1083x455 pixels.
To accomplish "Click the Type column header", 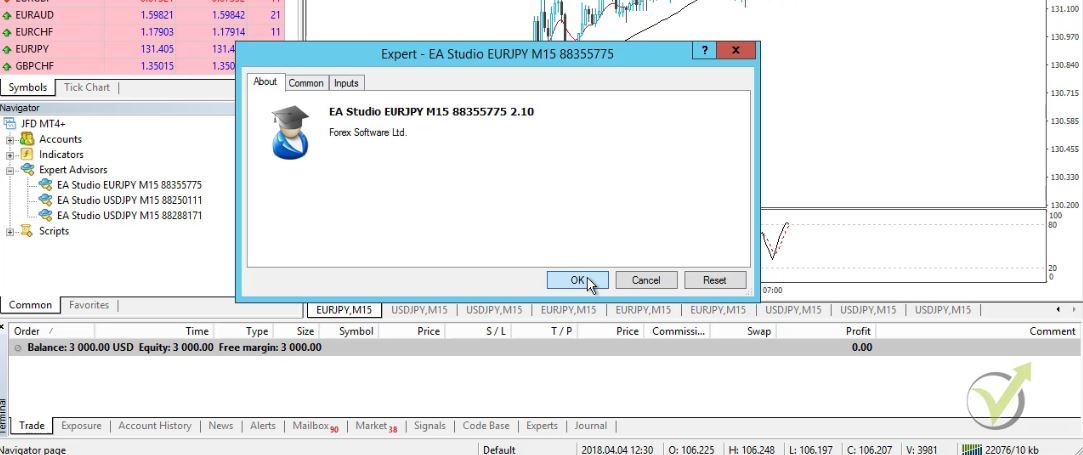I will click(x=242, y=331).
